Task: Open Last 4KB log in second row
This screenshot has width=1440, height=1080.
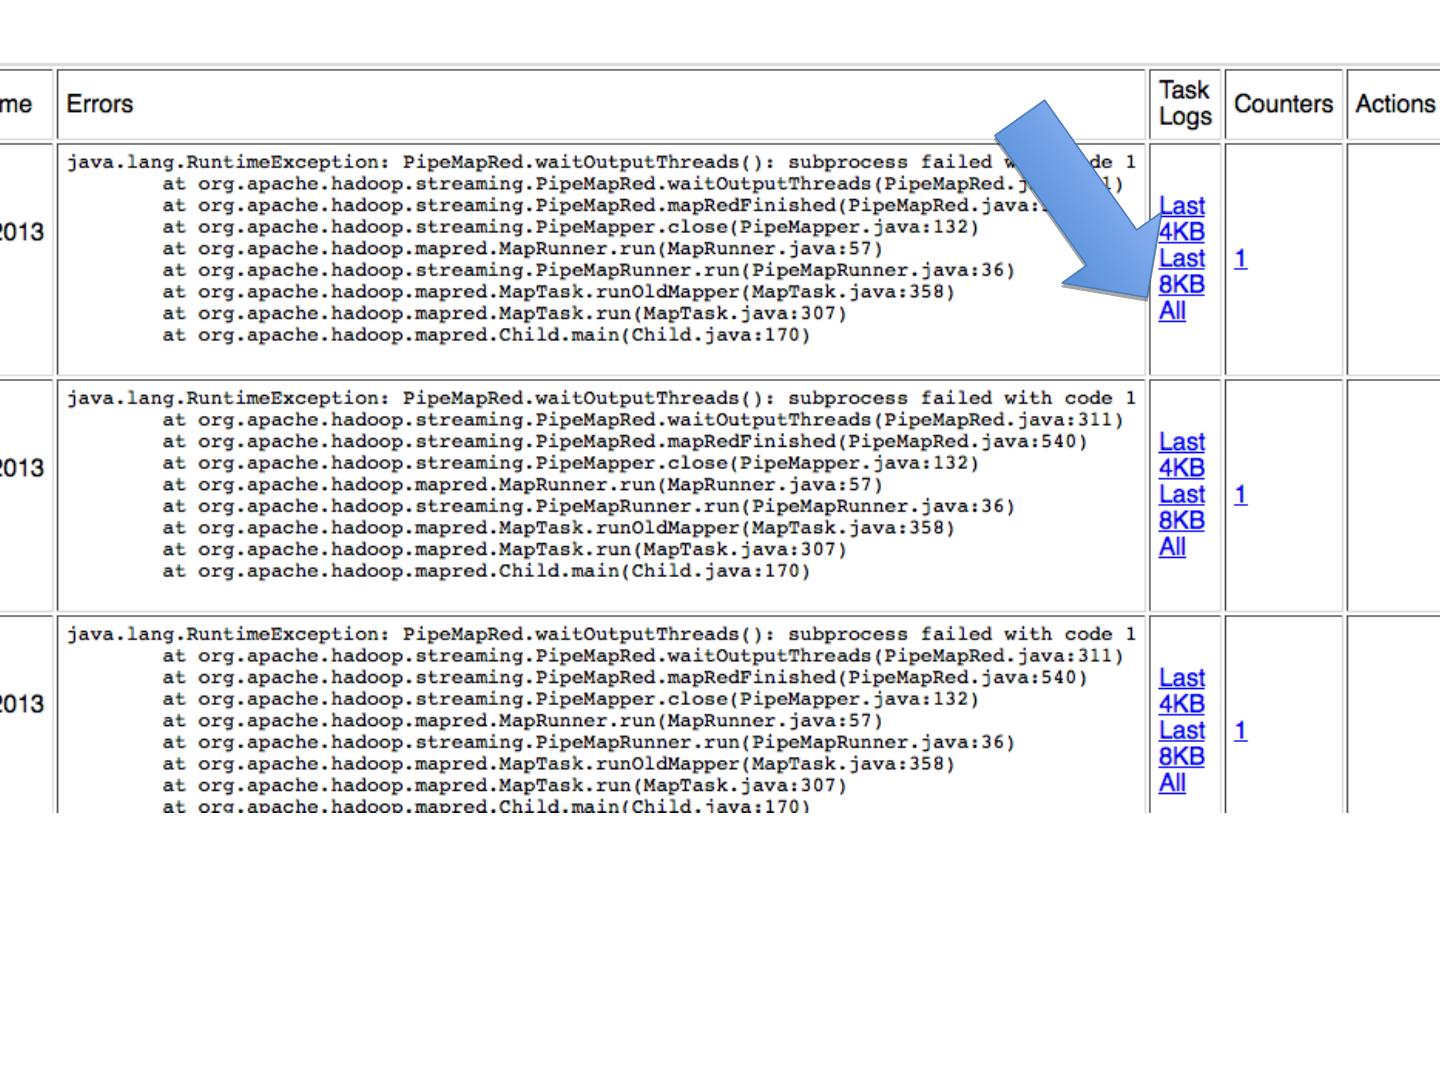Action: 1181,455
